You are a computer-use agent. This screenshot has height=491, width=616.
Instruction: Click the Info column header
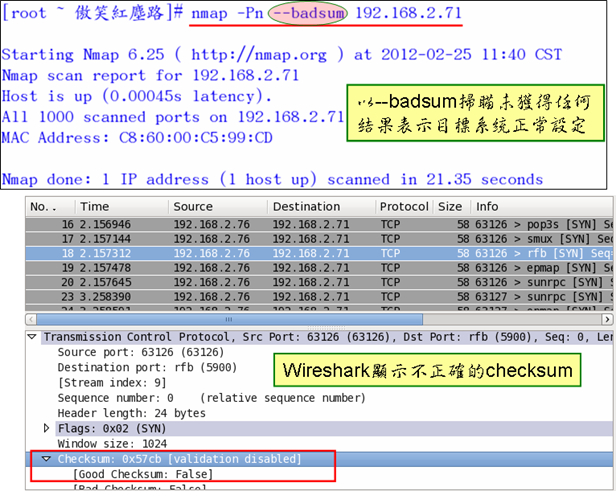click(x=542, y=207)
